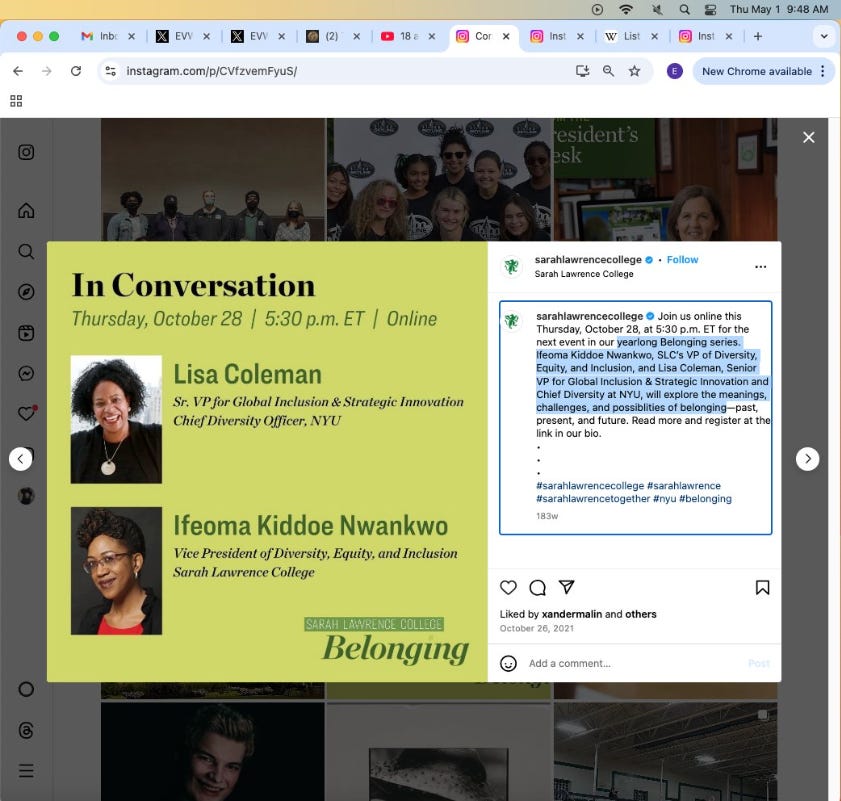Open Control Center in menu bar
The width and height of the screenshot is (841, 801).
[711, 9]
